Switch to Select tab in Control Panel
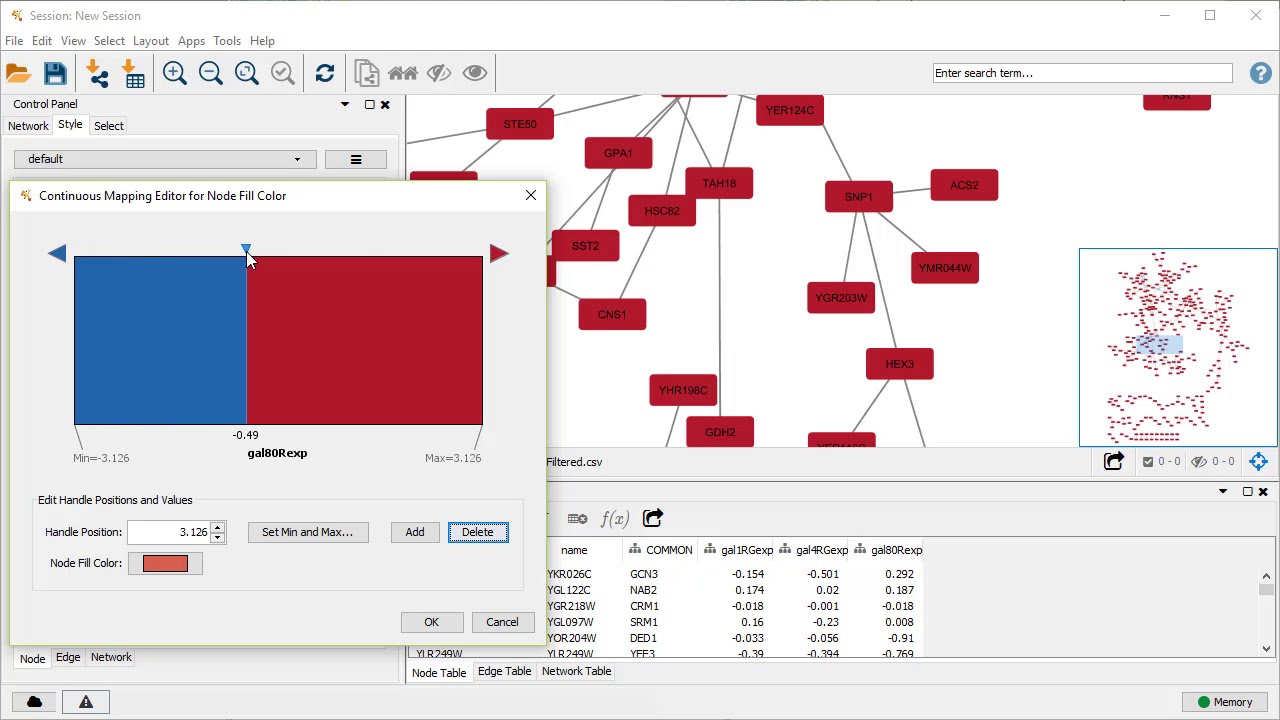The image size is (1280, 720). pos(109,126)
